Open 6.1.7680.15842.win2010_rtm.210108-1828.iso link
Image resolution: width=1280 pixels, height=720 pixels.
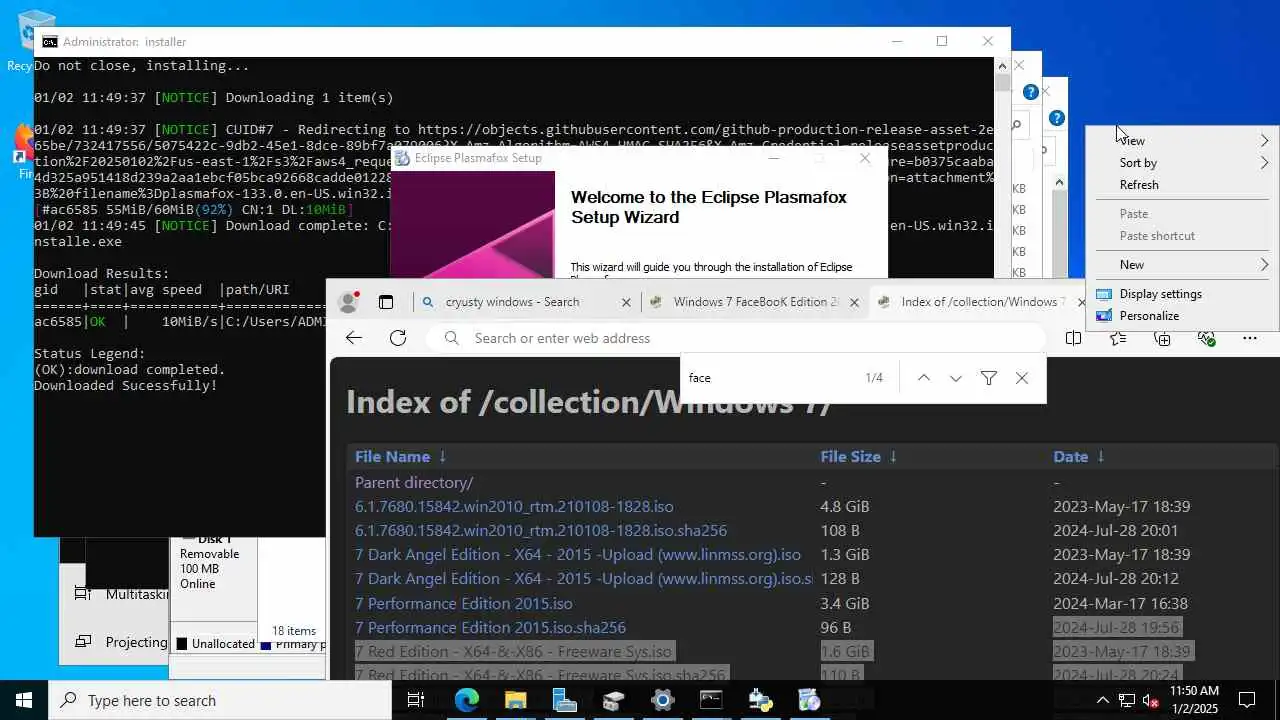(x=514, y=507)
